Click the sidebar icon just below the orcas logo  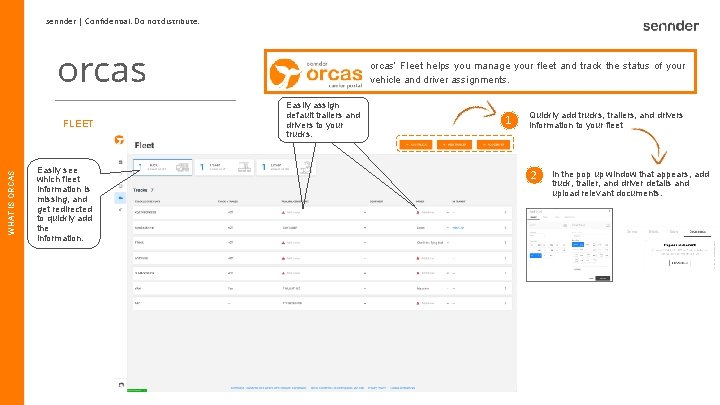point(120,162)
